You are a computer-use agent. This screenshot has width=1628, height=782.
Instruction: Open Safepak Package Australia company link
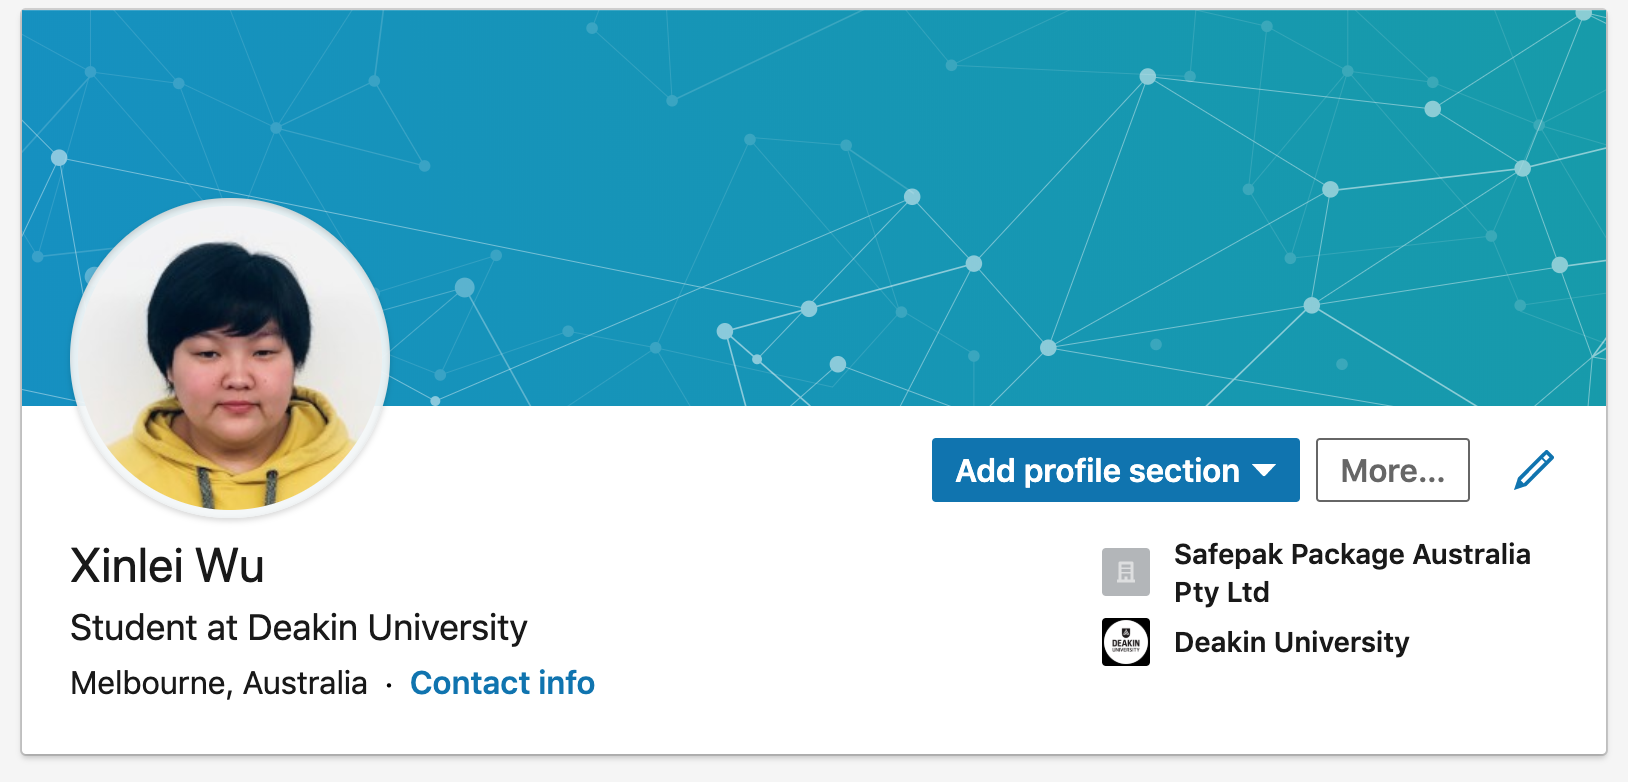click(1352, 555)
